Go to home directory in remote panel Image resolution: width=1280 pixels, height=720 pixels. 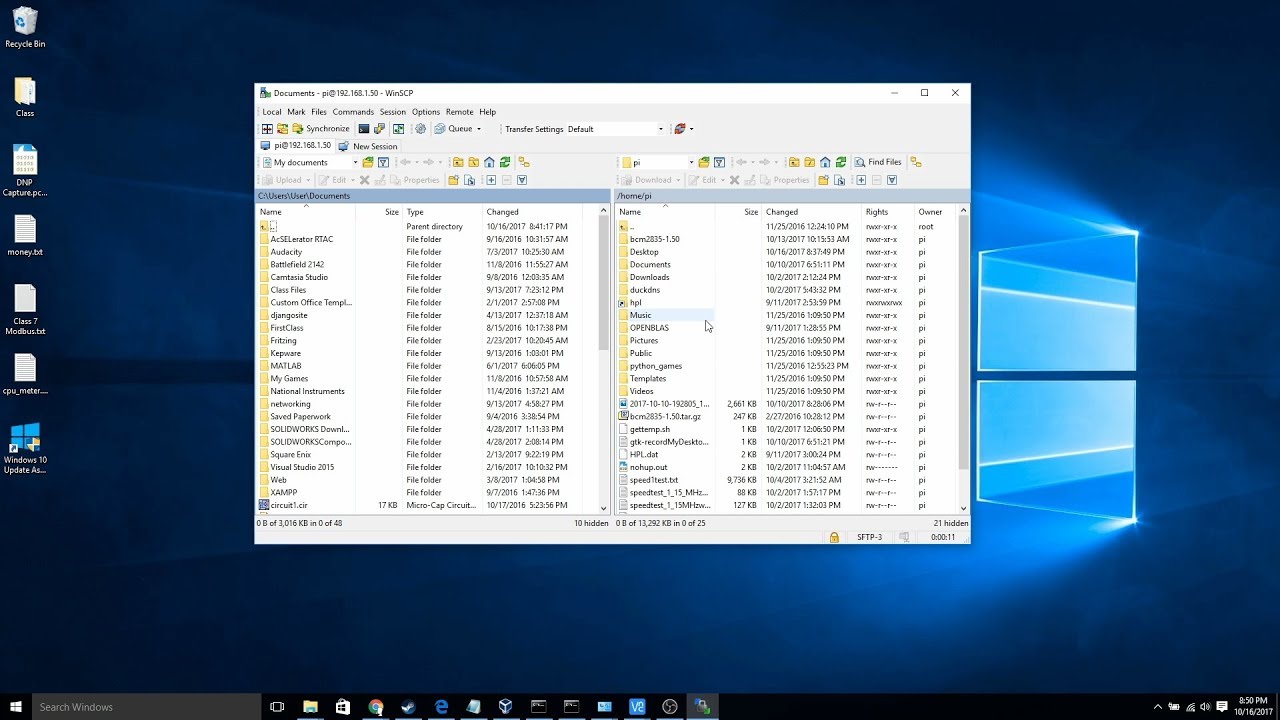point(825,162)
